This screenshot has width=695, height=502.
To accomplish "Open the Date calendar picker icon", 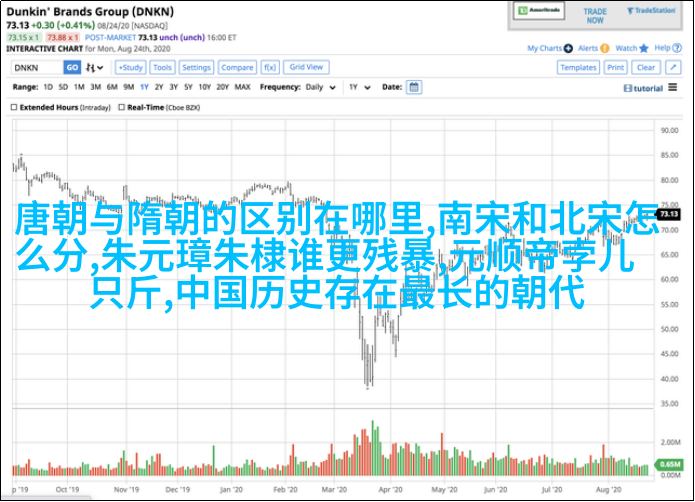I will pyautogui.click(x=414, y=87).
